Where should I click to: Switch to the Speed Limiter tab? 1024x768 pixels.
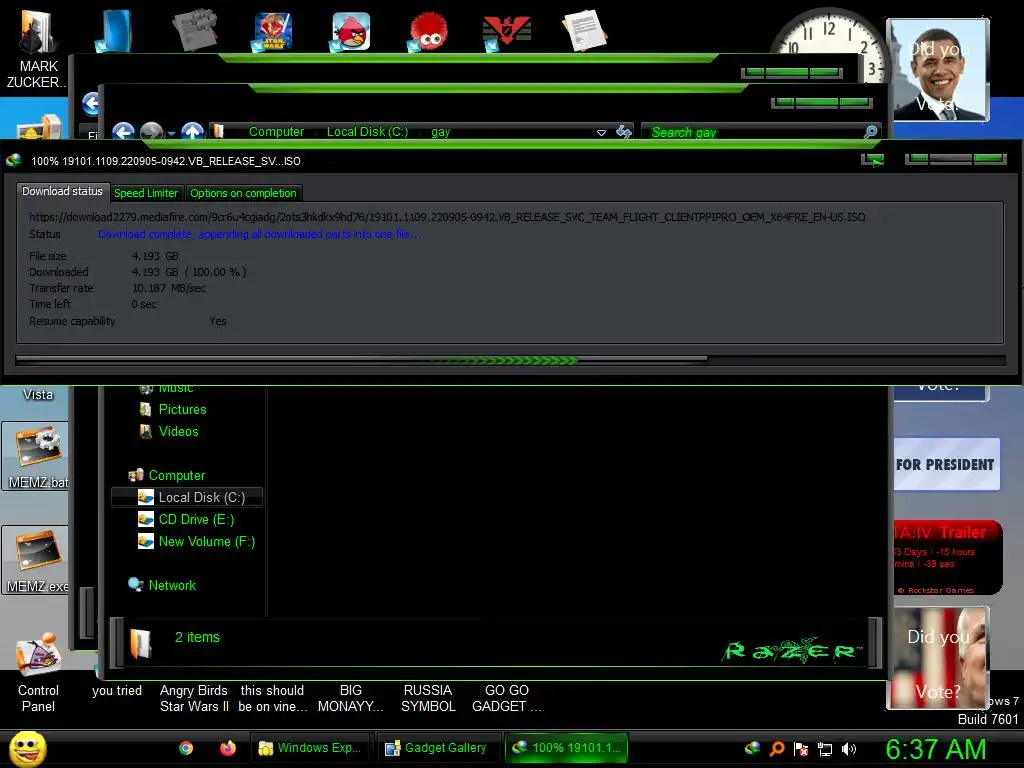coord(146,193)
